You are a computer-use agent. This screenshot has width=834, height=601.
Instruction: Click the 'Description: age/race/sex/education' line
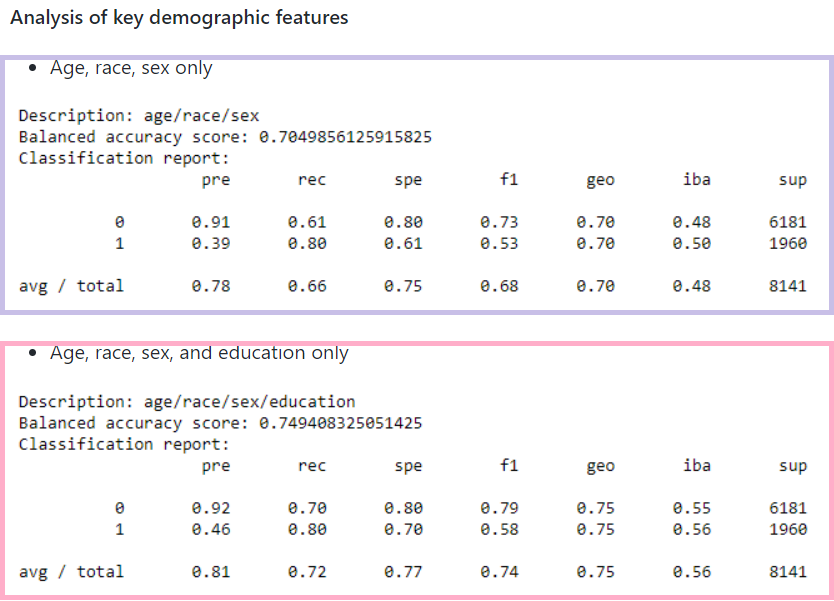(187, 402)
